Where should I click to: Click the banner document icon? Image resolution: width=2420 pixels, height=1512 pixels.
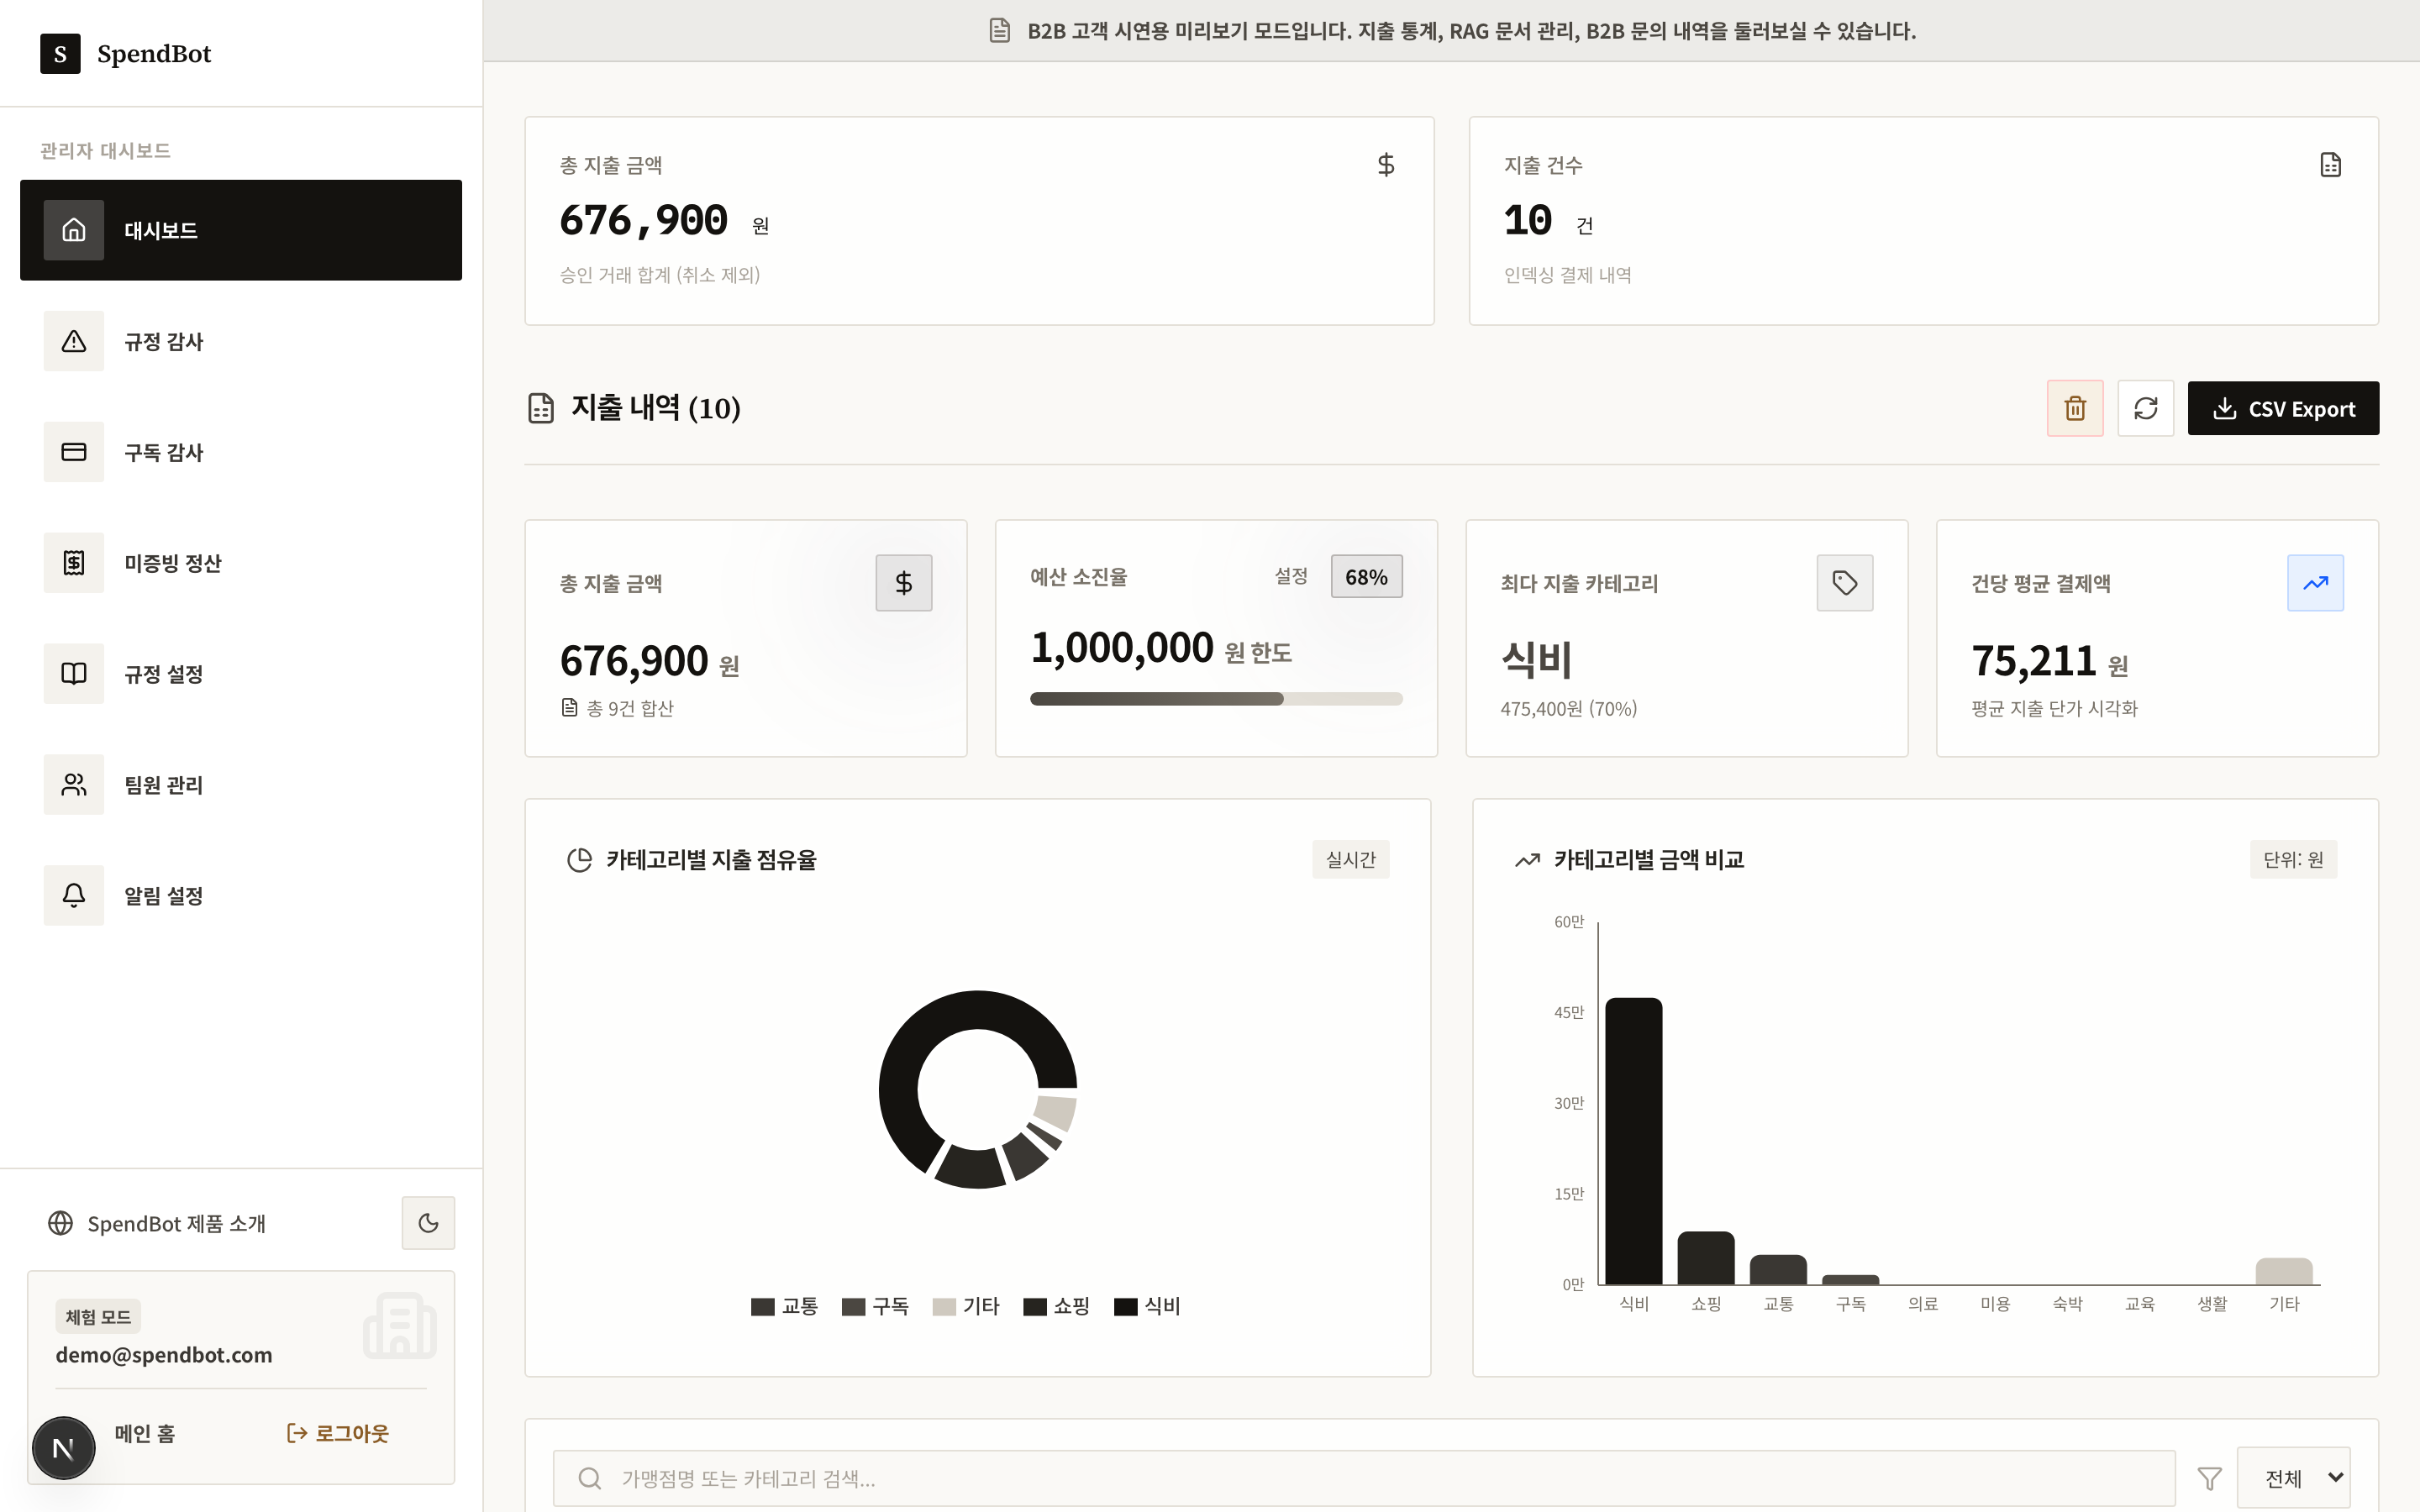point(999,31)
